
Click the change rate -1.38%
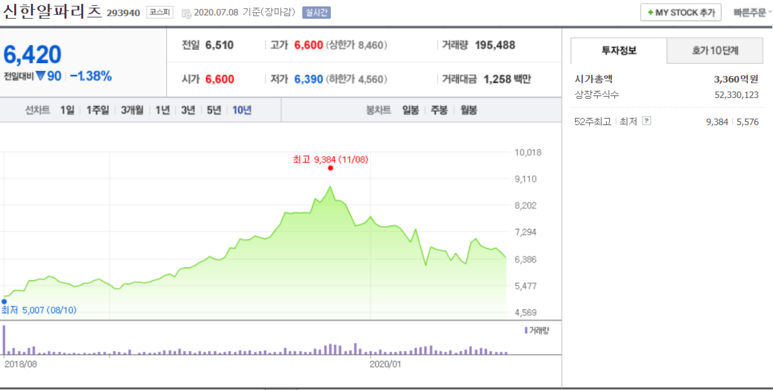coord(91,76)
